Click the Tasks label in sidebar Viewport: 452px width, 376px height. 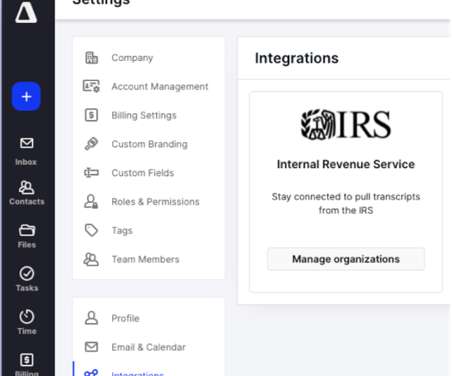coord(27,288)
